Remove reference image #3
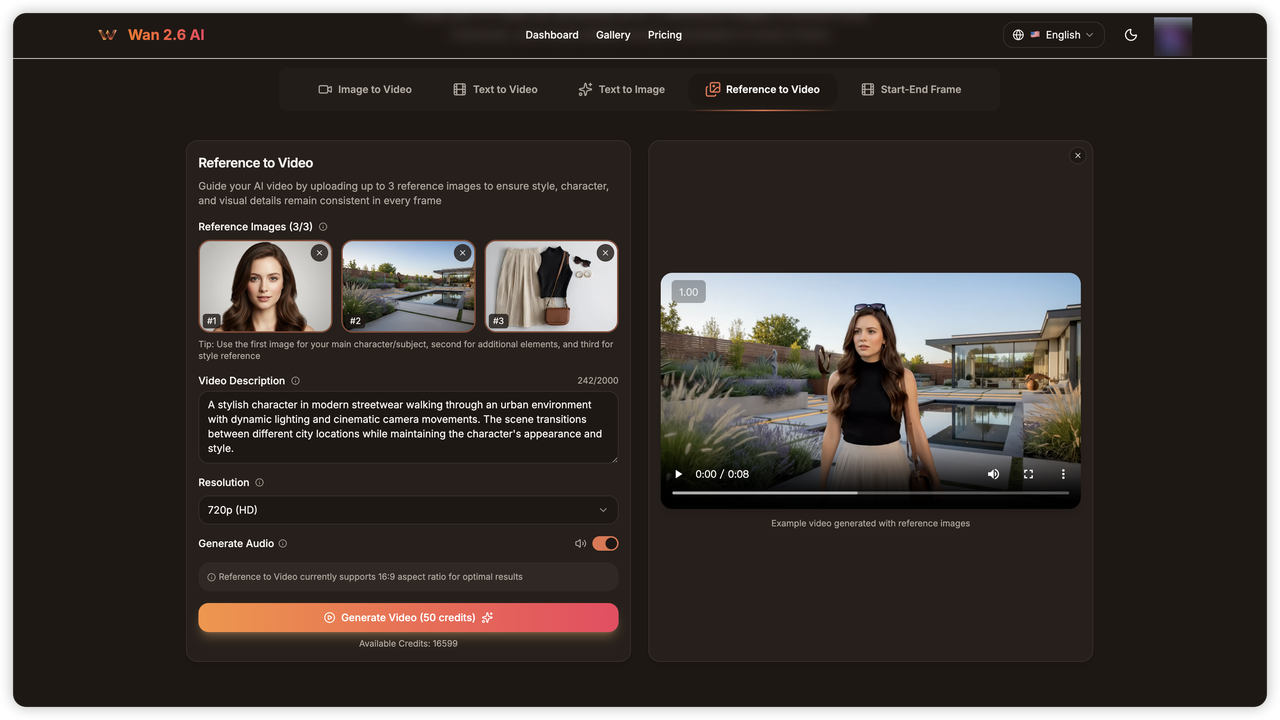 point(605,253)
